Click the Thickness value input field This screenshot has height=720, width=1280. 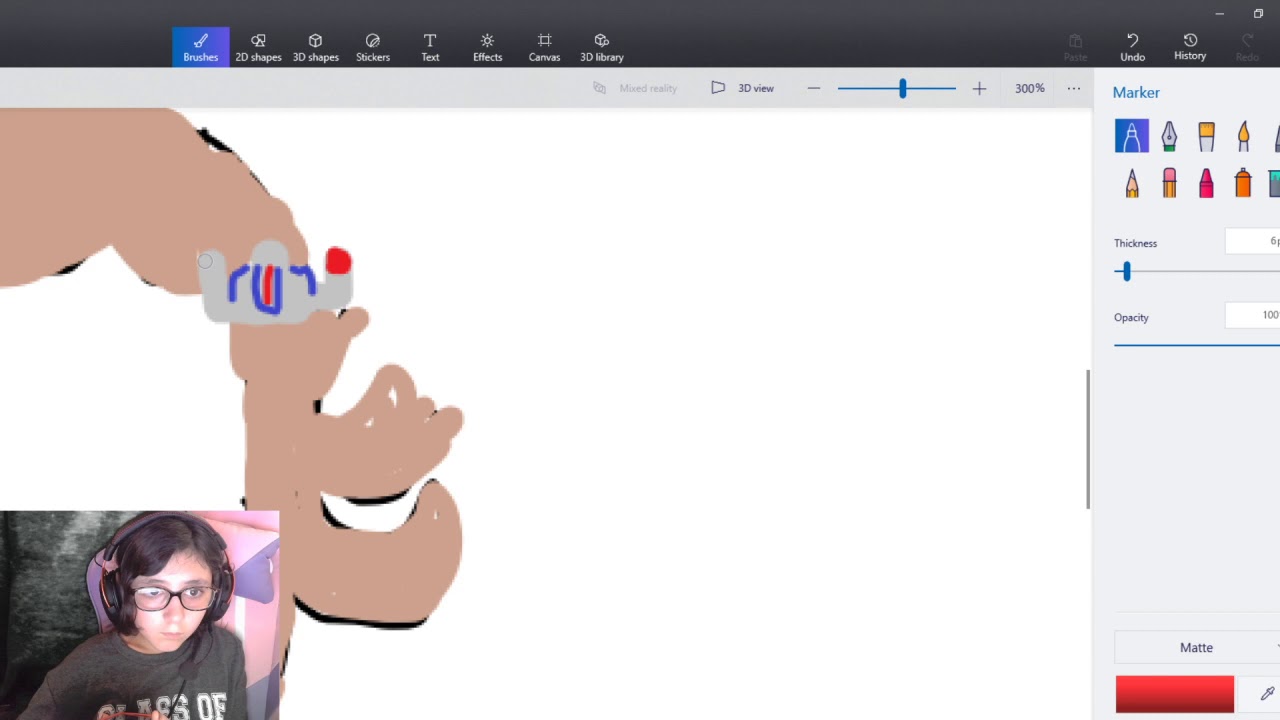click(1254, 241)
